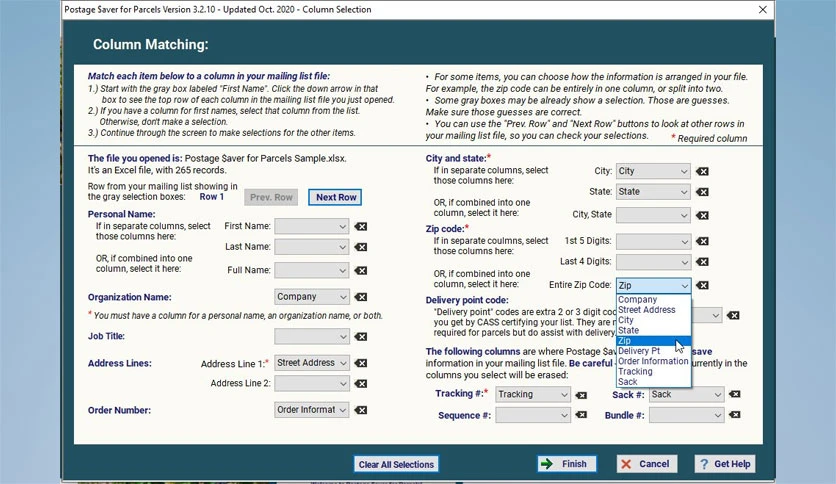
Task: Close the Column Selection window
Action: pyautogui.click(x=762, y=10)
